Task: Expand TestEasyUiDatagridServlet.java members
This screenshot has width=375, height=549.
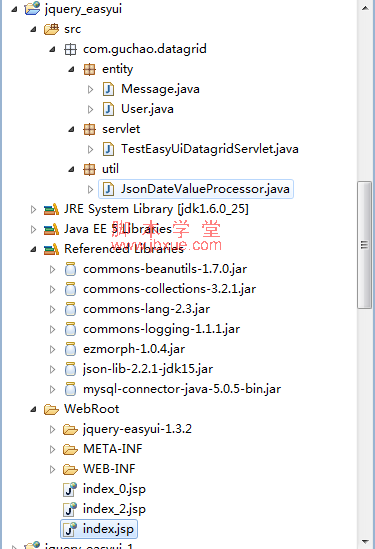Action: [90, 150]
